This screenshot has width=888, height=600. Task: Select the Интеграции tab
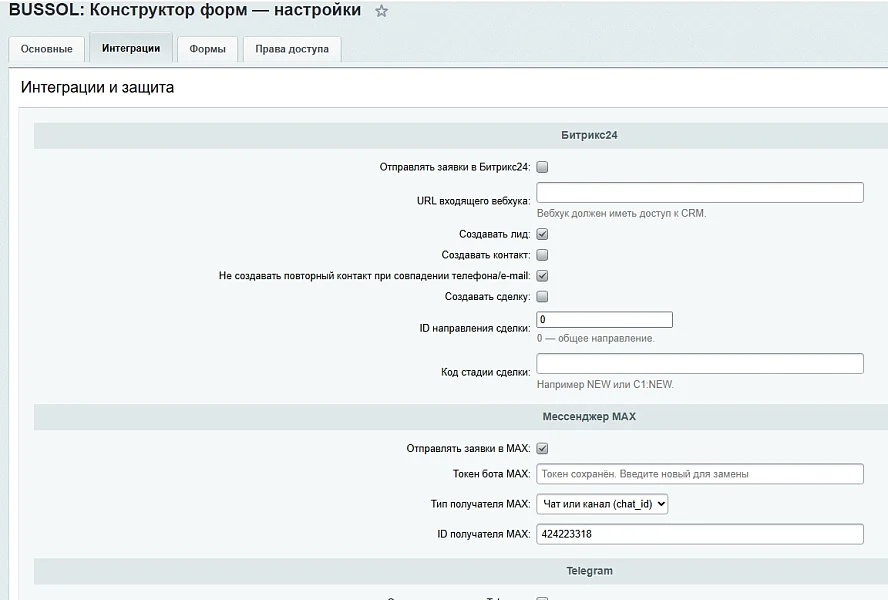(x=131, y=48)
